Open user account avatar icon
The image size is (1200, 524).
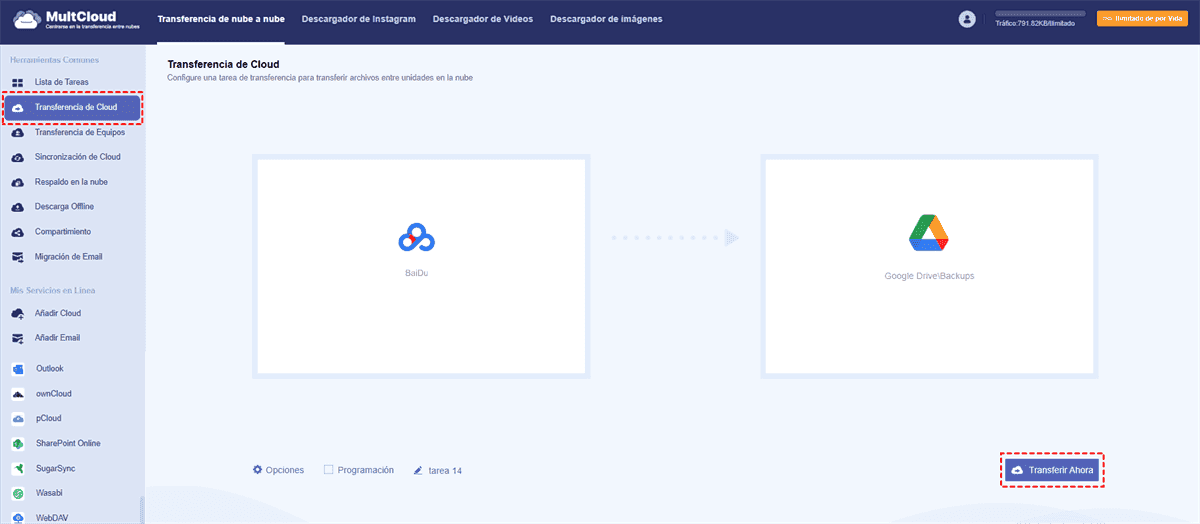[x=966, y=19]
